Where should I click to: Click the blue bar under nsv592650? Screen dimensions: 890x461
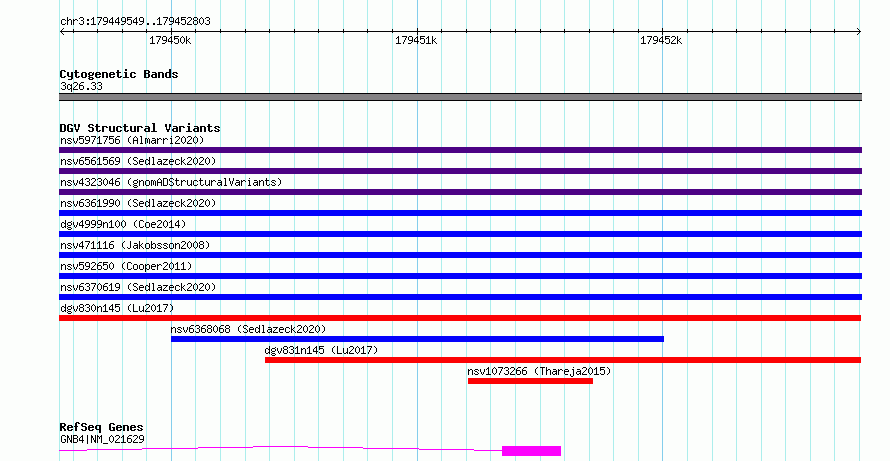click(460, 276)
